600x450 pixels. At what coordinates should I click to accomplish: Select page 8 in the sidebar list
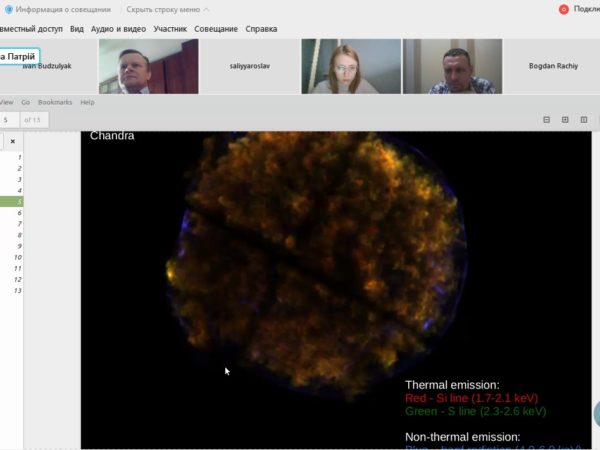(x=18, y=235)
